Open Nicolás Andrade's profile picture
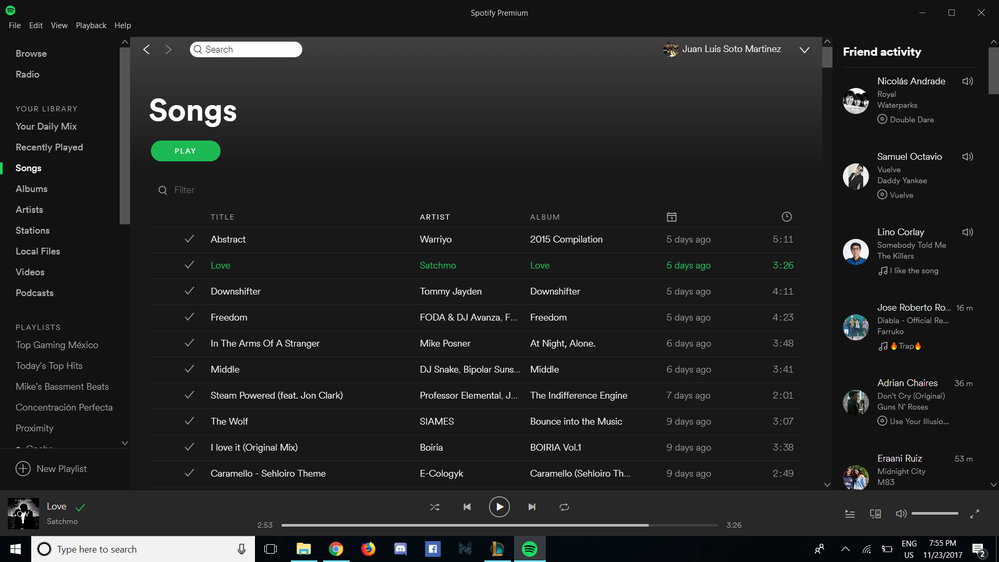 (x=856, y=101)
